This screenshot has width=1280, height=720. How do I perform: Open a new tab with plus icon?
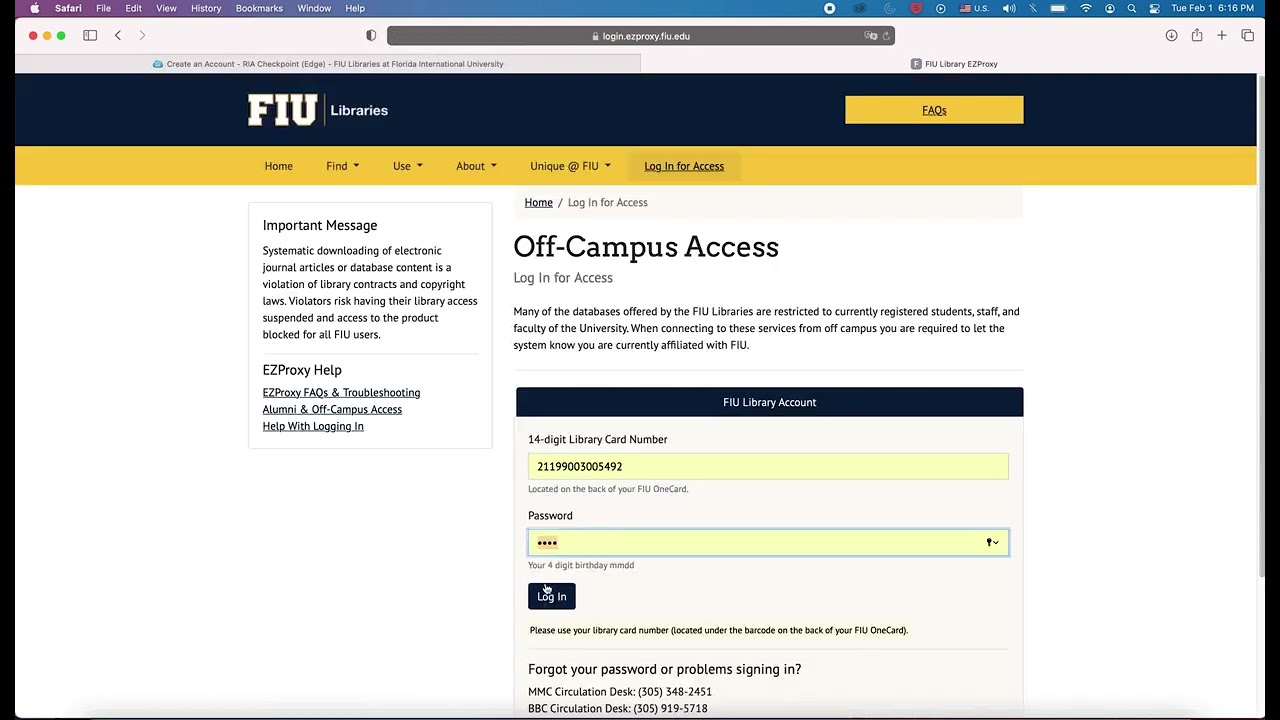pos(1222,36)
